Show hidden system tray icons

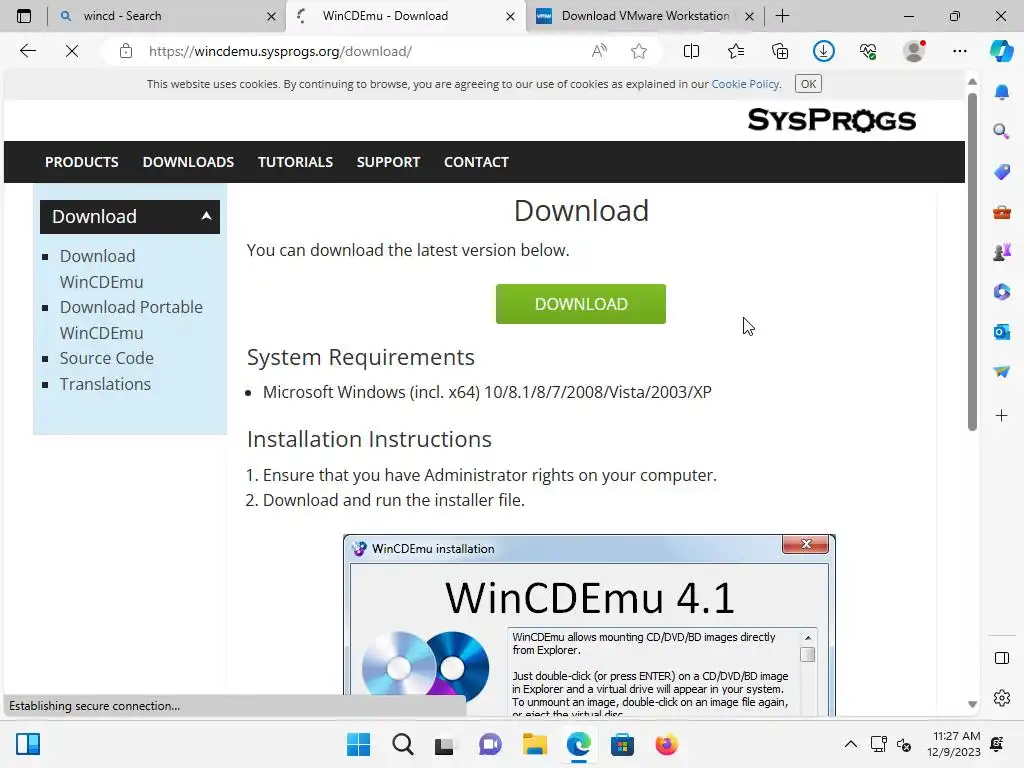850,744
